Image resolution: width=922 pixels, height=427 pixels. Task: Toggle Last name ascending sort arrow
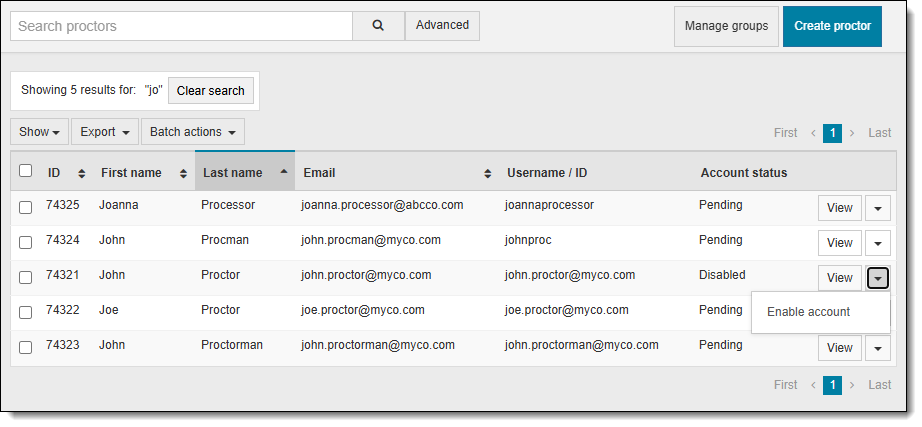[284, 172]
